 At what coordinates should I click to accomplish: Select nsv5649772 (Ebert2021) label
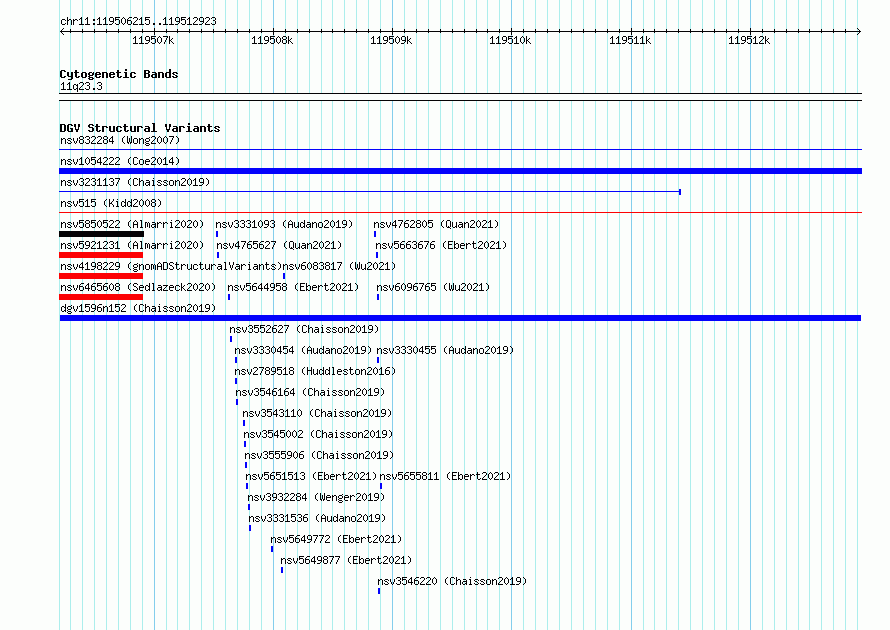336,539
